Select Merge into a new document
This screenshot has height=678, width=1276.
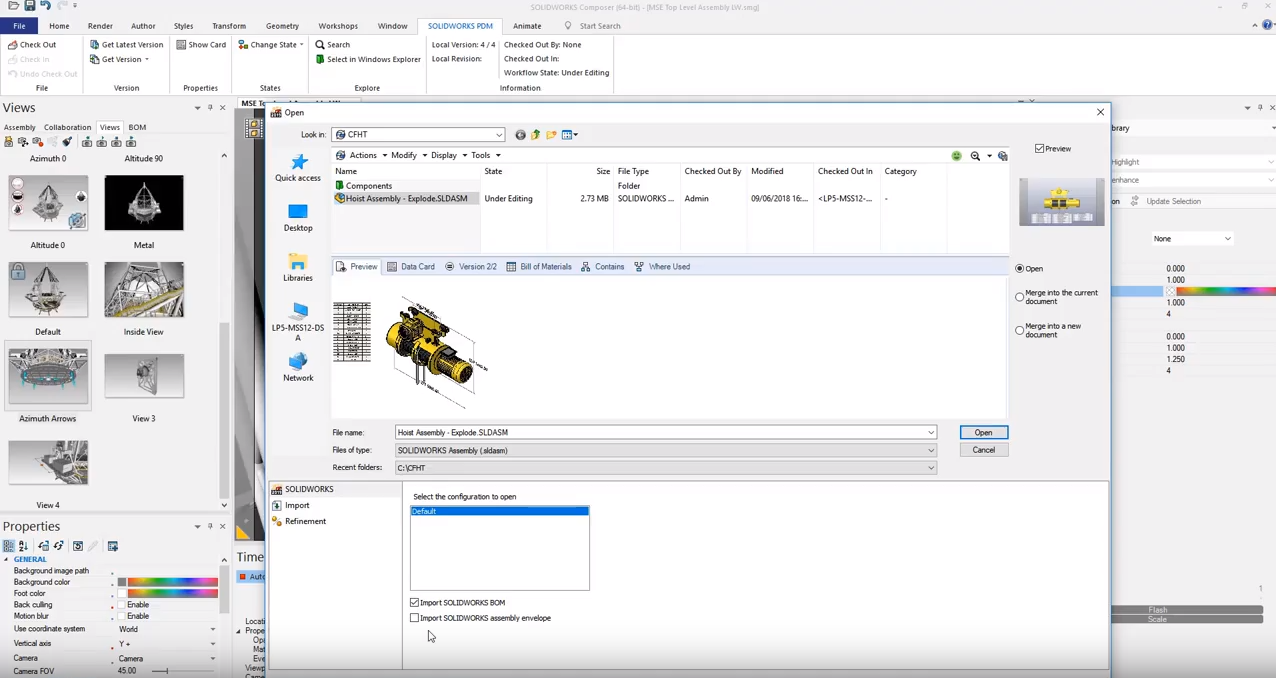[x=1020, y=330]
